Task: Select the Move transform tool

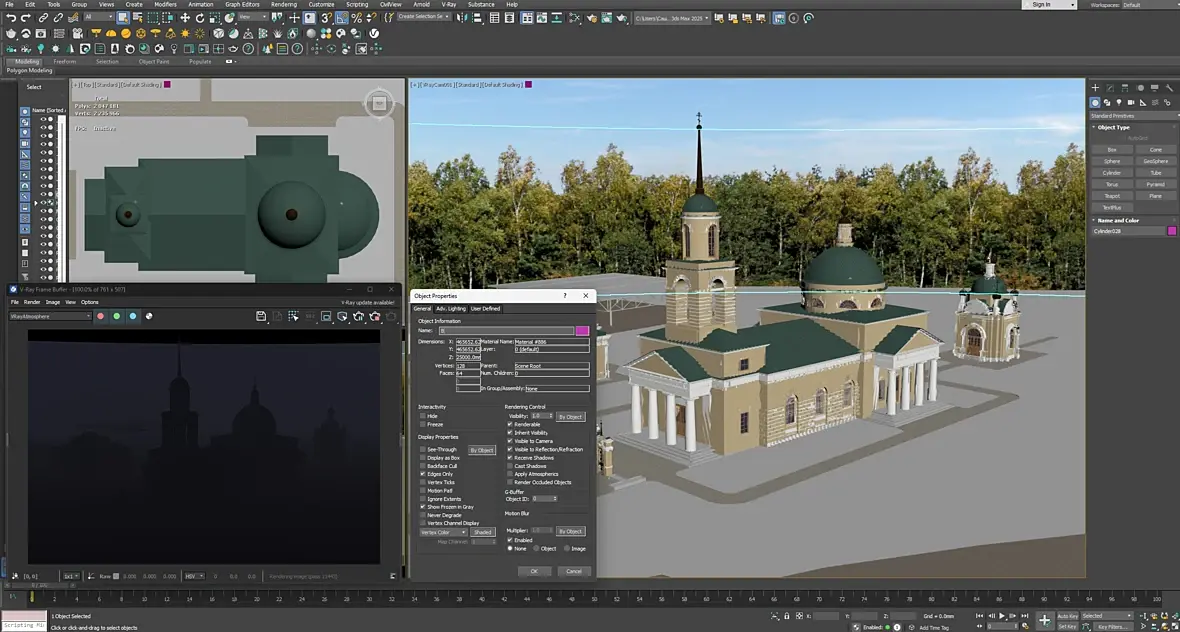Action: 185,18
